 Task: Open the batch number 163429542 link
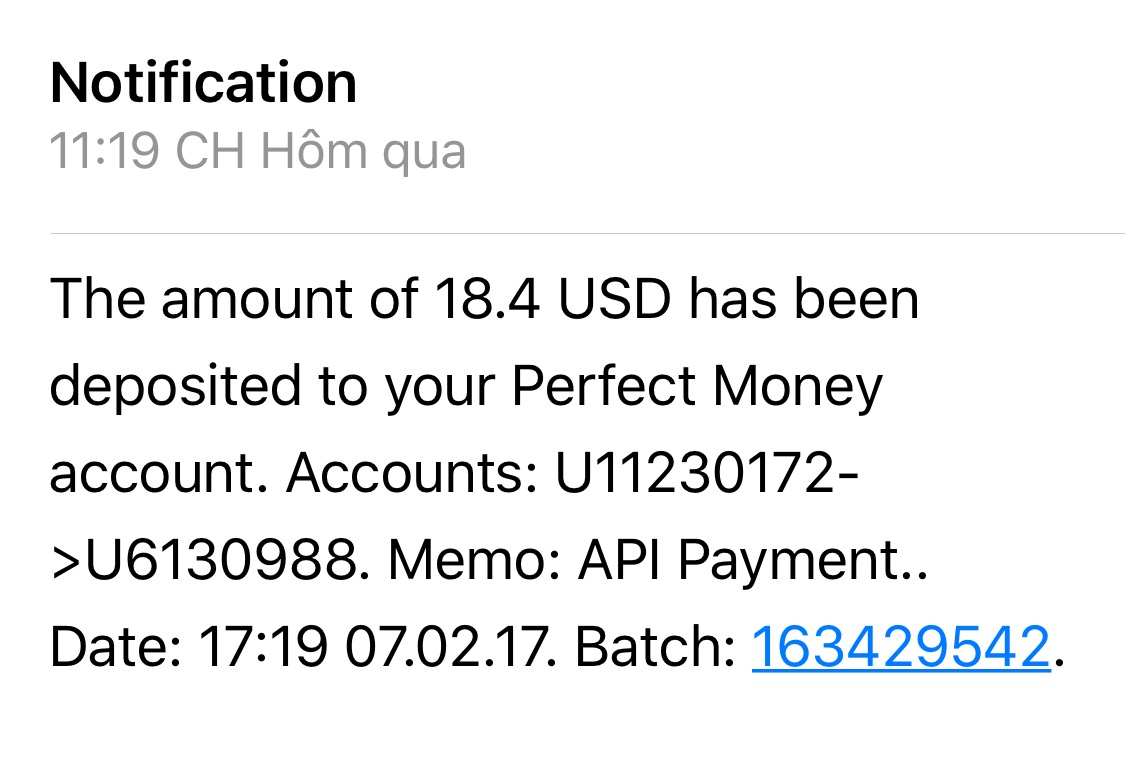click(x=900, y=647)
